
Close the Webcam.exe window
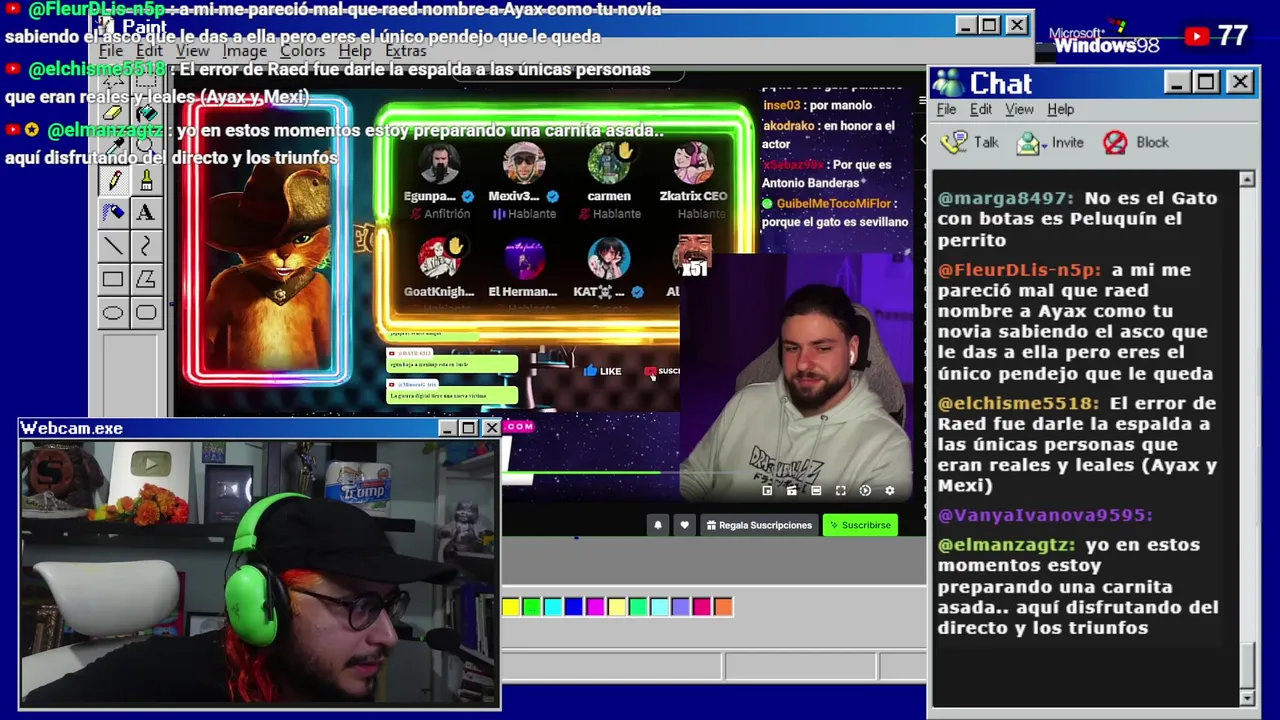click(491, 428)
